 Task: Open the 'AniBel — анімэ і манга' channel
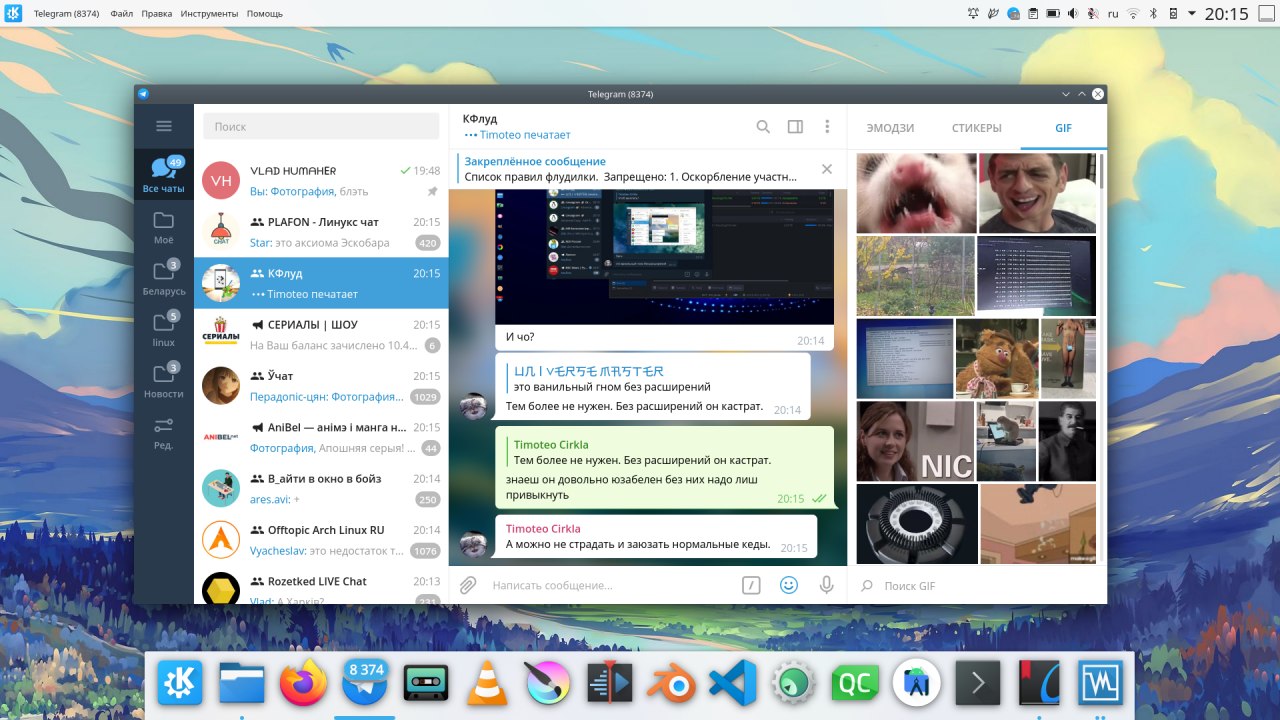pyautogui.click(x=321, y=438)
